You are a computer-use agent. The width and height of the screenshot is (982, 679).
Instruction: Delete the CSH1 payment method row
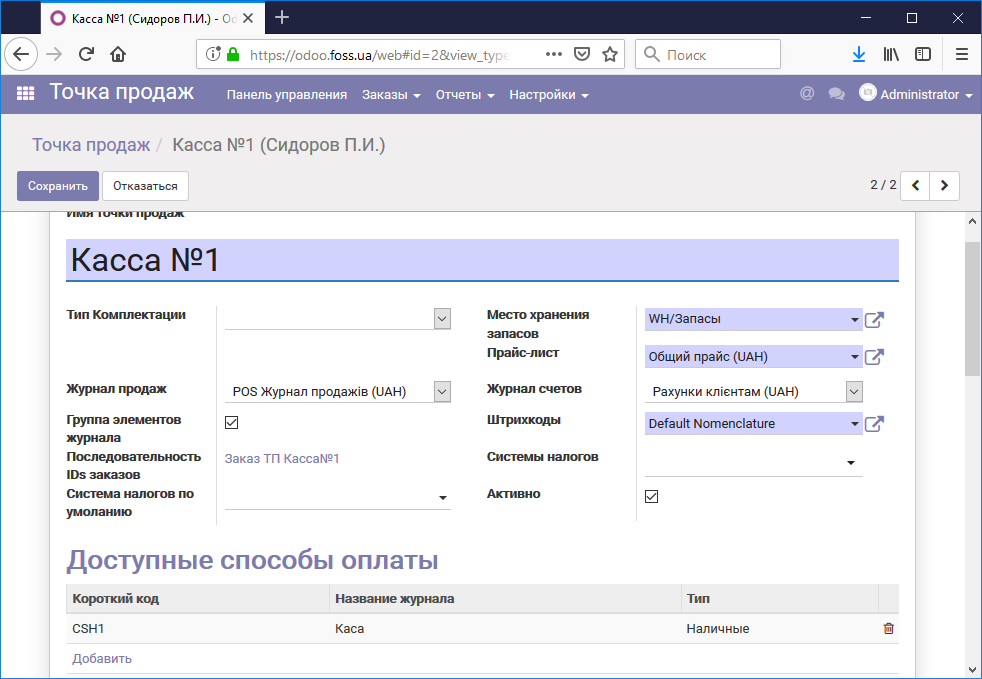(888, 628)
